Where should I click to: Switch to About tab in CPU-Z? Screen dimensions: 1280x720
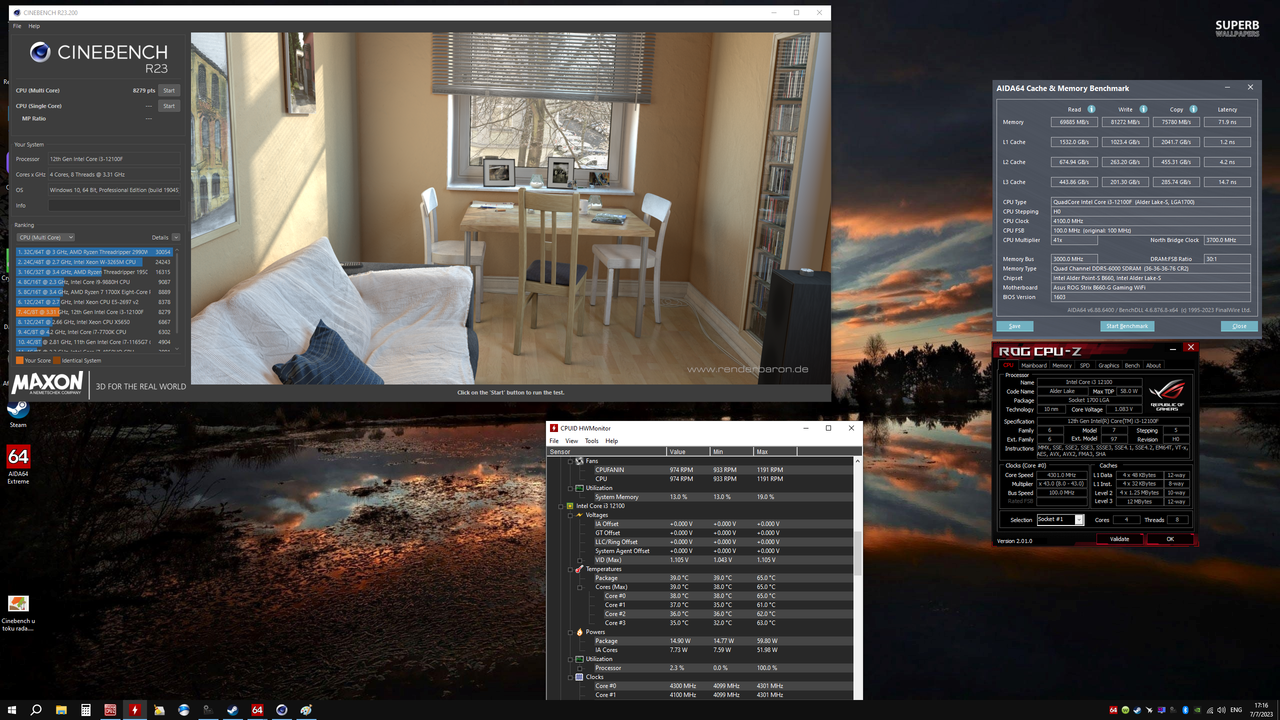tap(1154, 365)
